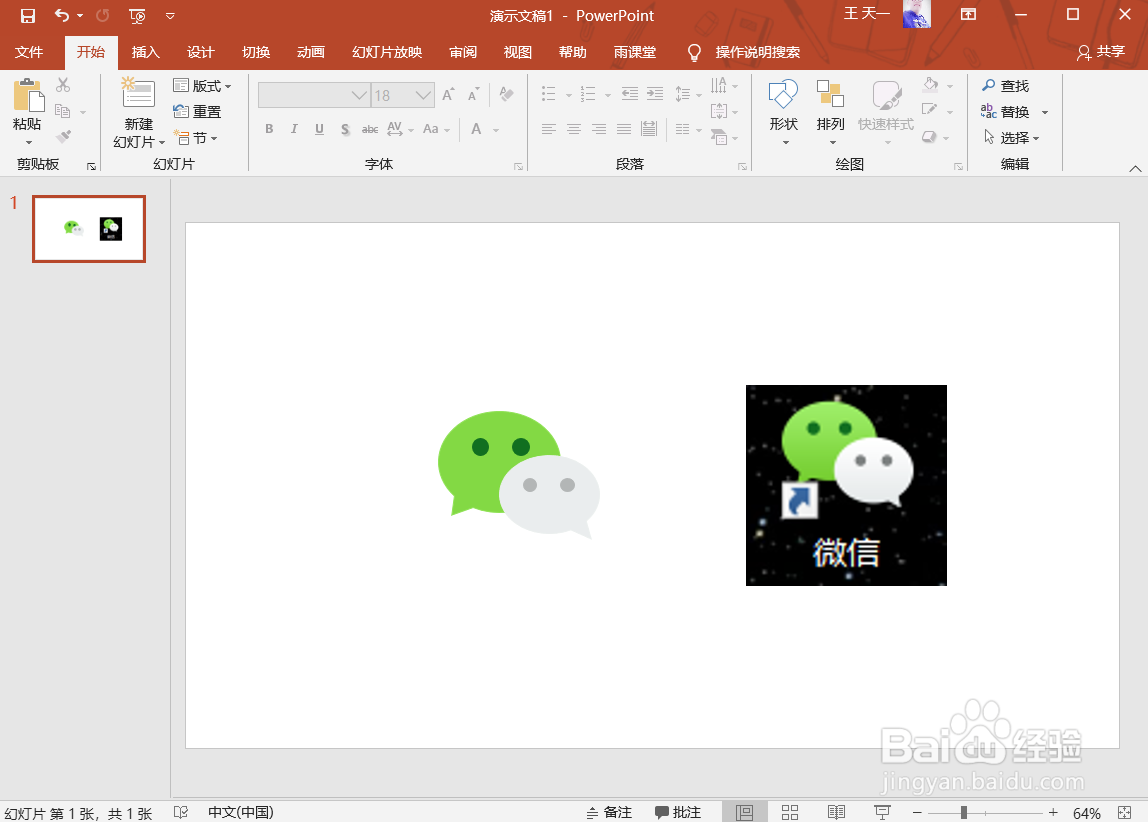Click the font color A button

click(x=477, y=129)
